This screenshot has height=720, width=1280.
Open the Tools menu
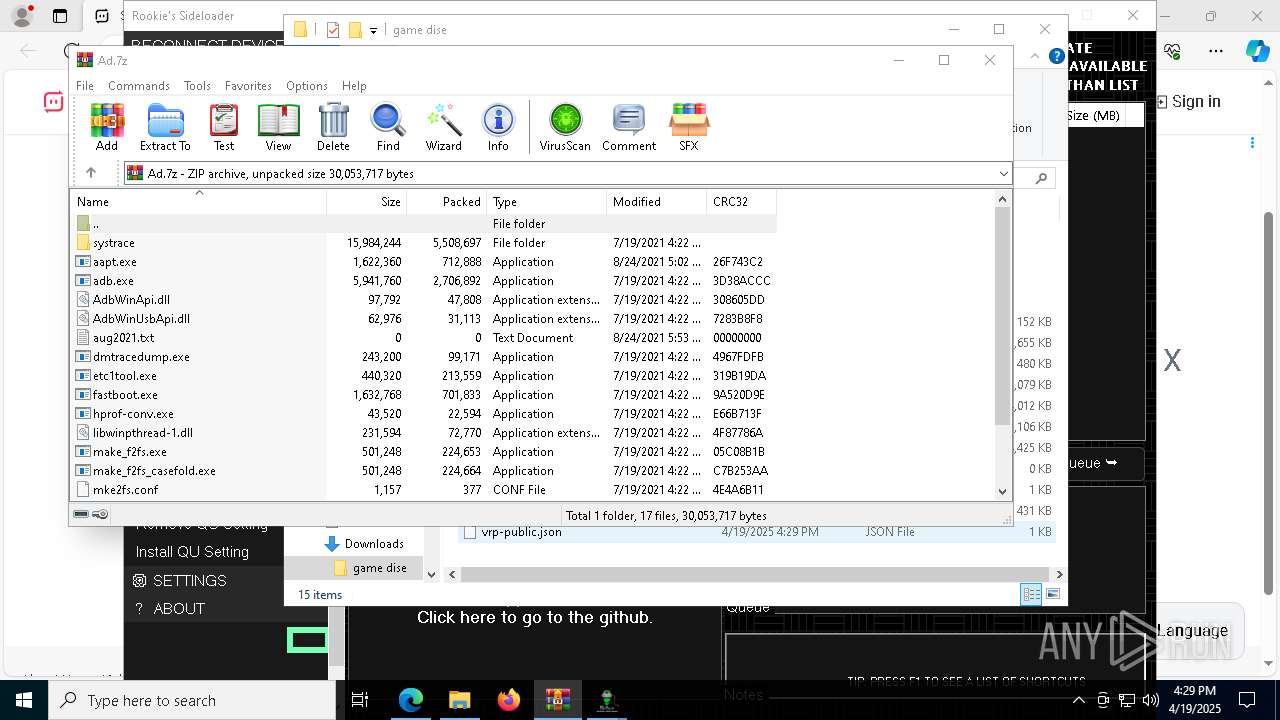[x=197, y=86]
